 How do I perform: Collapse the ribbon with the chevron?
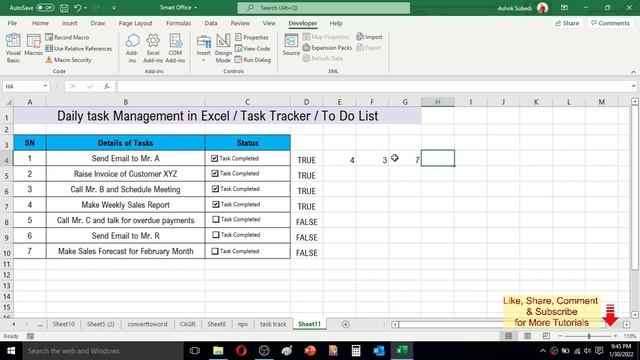(x=633, y=72)
